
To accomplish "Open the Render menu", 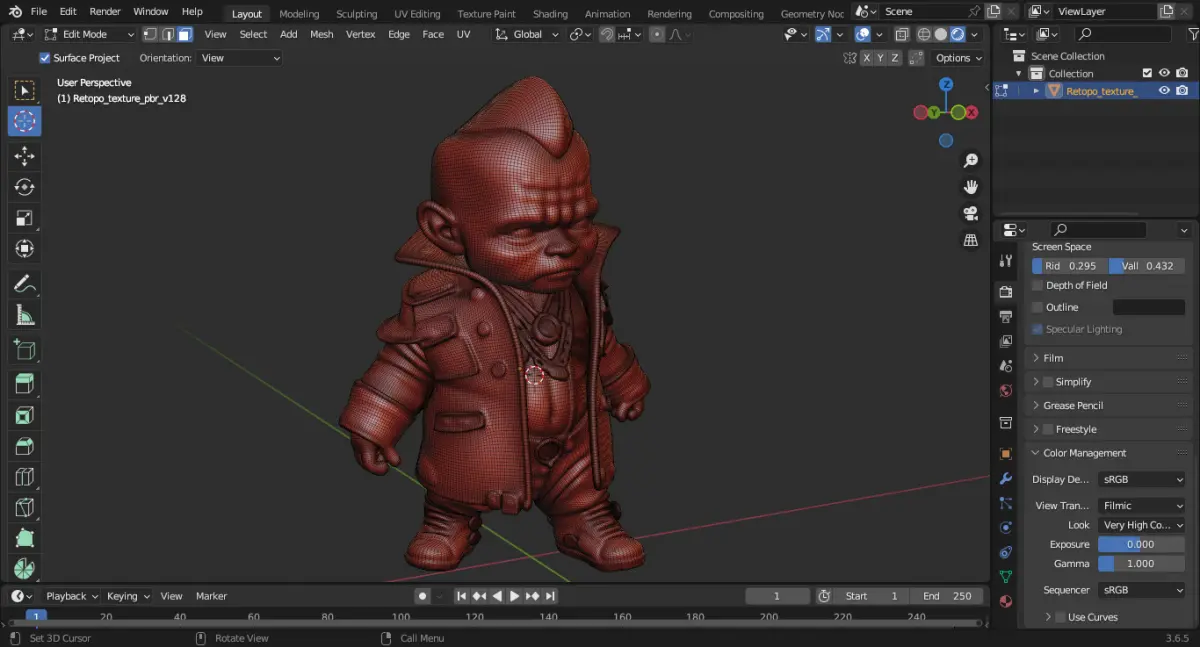I will 105,12.
